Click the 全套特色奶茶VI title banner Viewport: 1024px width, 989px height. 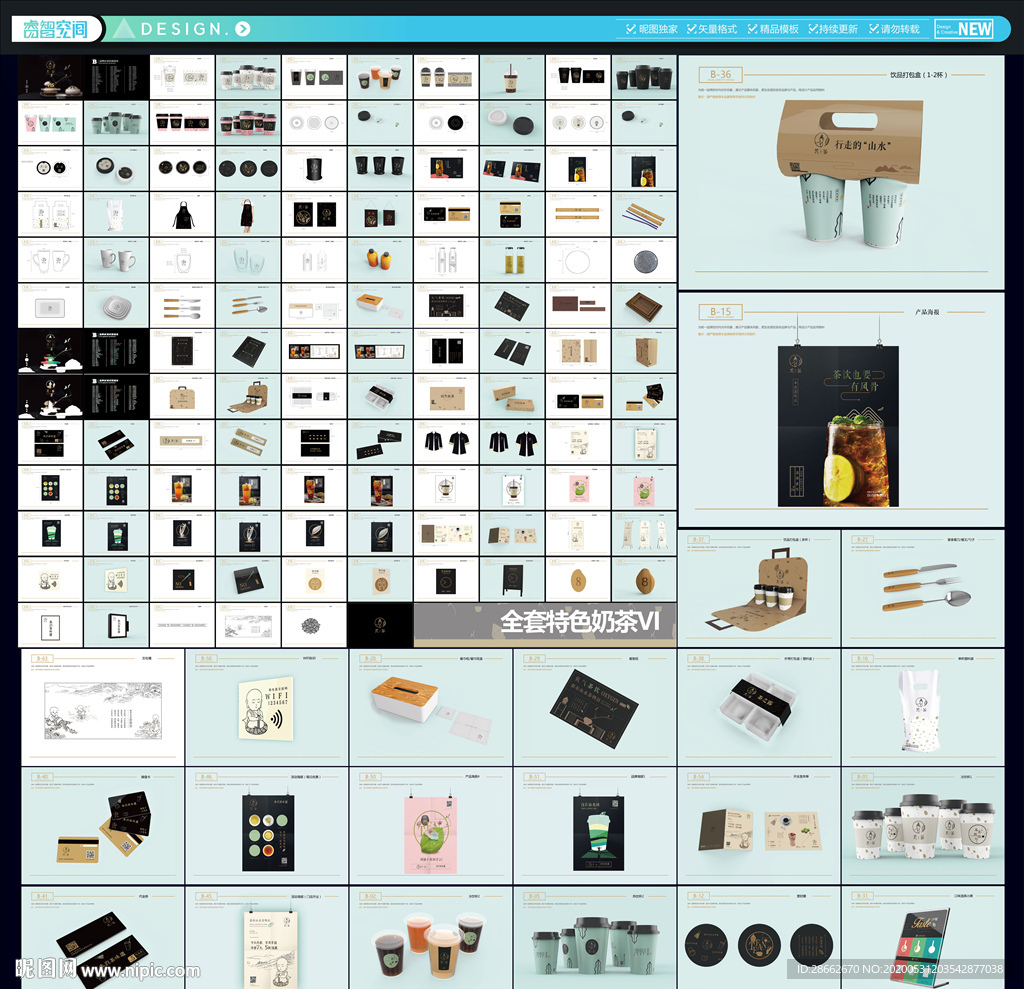[545, 624]
